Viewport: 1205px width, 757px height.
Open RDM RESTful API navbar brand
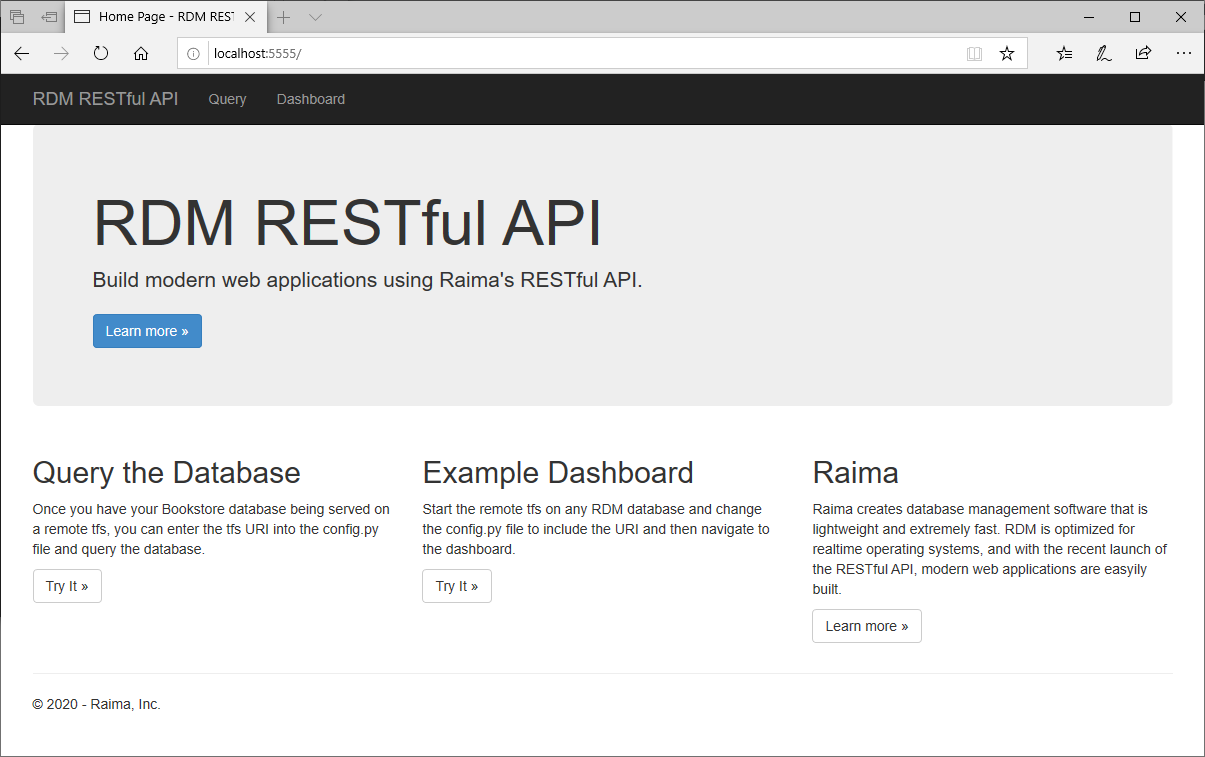105,99
